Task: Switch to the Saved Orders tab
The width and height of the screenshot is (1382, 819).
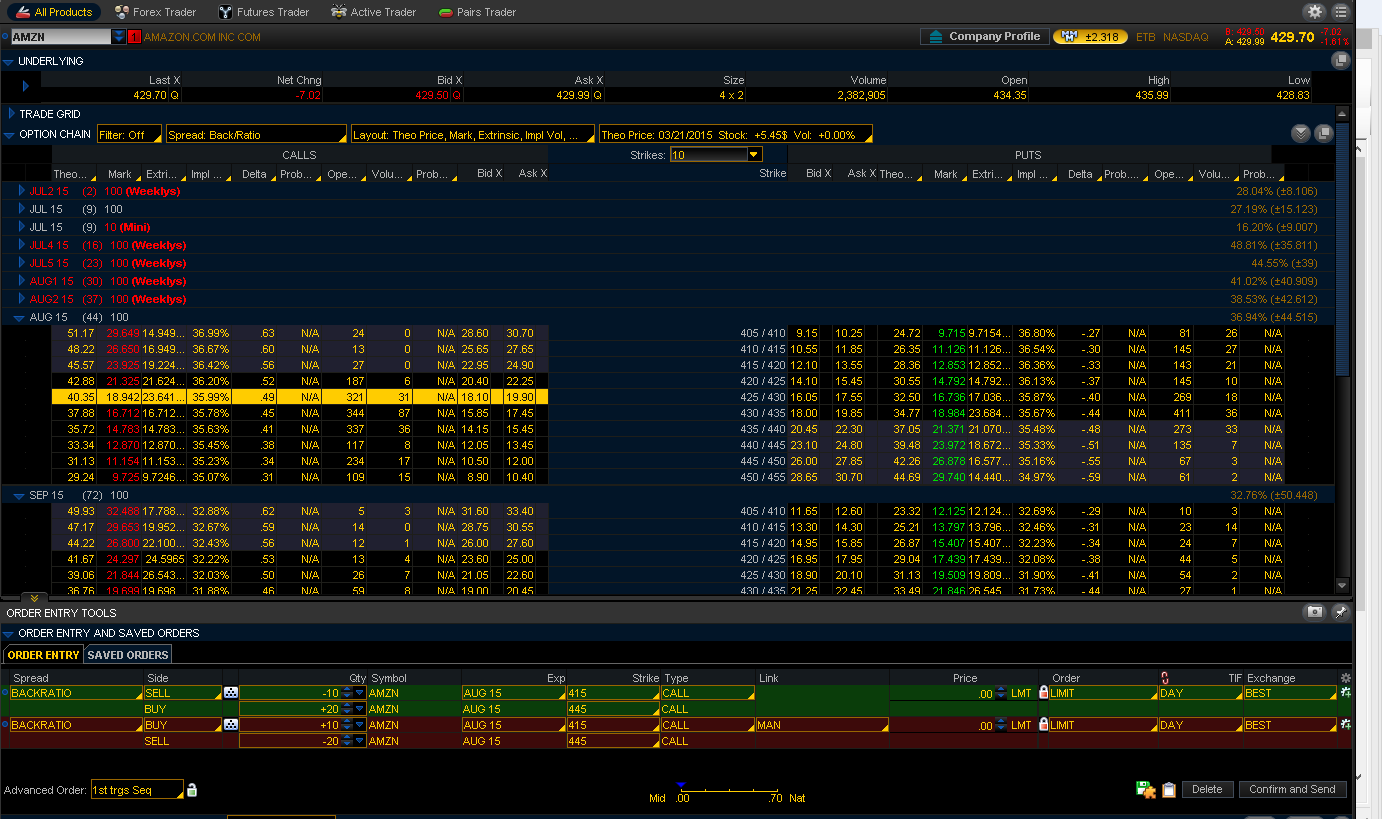Action: click(128, 655)
